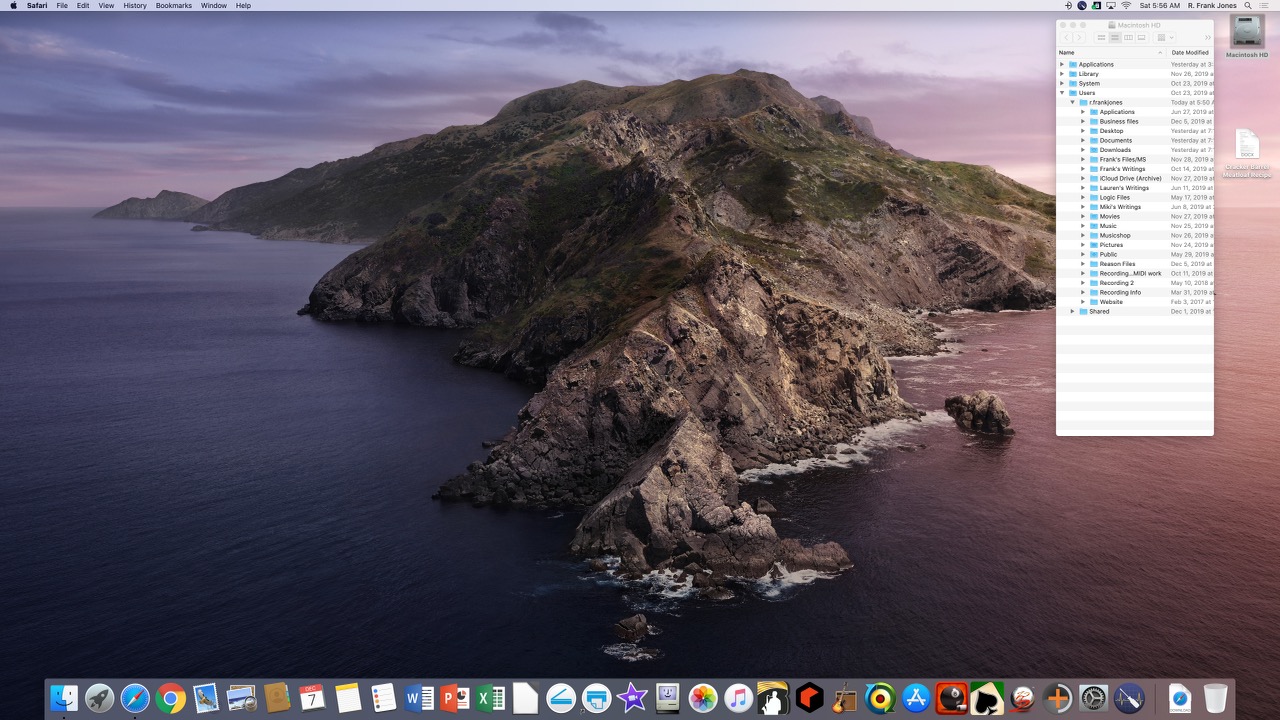Click the Photos app Dock icon
The height and width of the screenshot is (720, 1280).
pyautogui.click(x=703, y=697)
